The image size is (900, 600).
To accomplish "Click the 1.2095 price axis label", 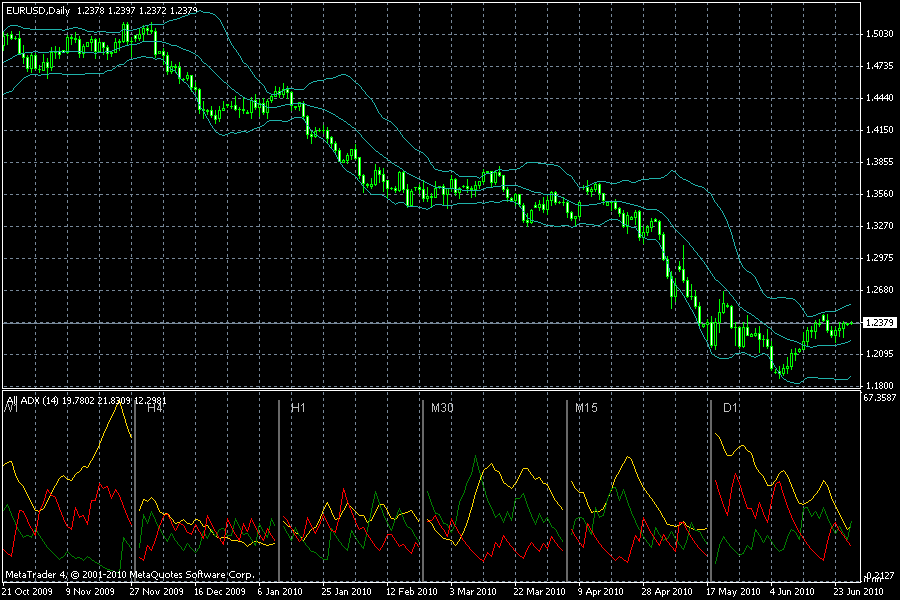I will click(879, 354).
